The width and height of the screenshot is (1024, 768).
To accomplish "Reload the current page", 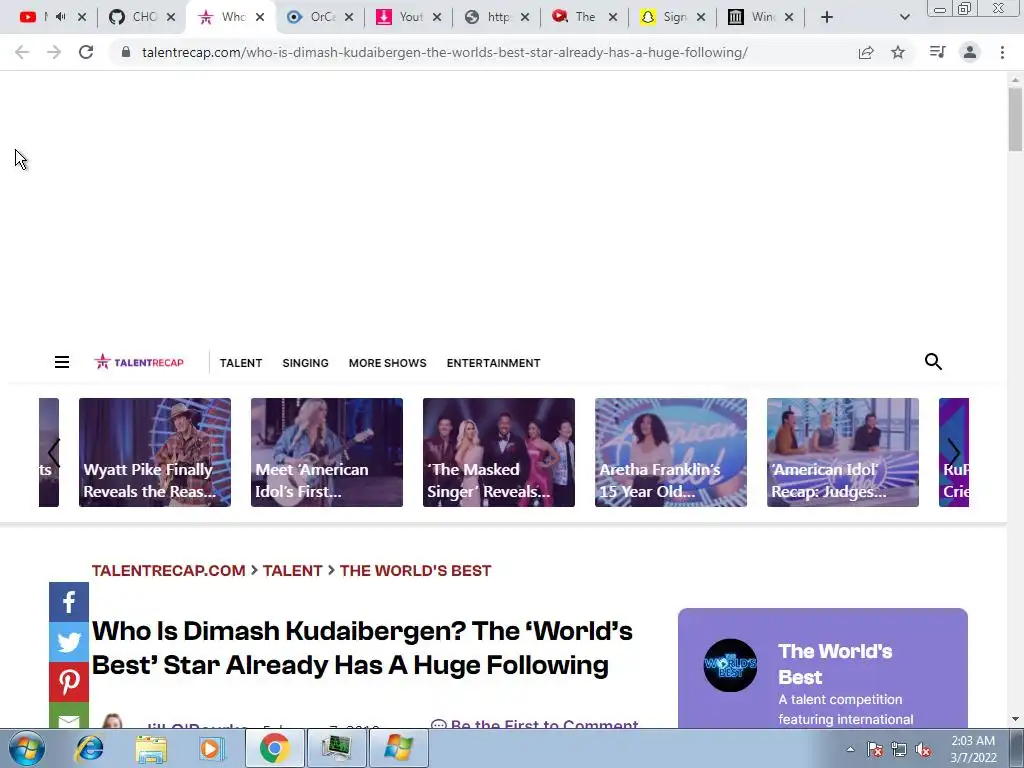I will click(86, 52).
